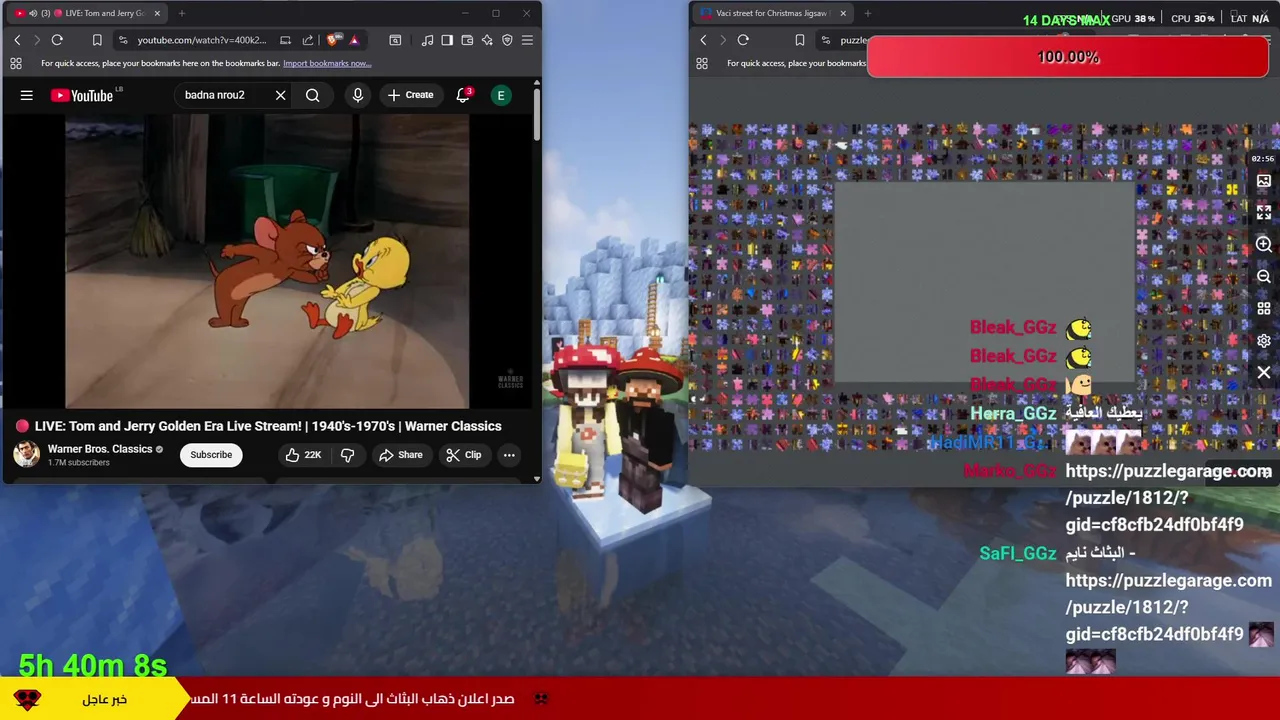The image size is (1280, 720).
Task: Open the Brave Wallet icon
Action: point(467,40)
